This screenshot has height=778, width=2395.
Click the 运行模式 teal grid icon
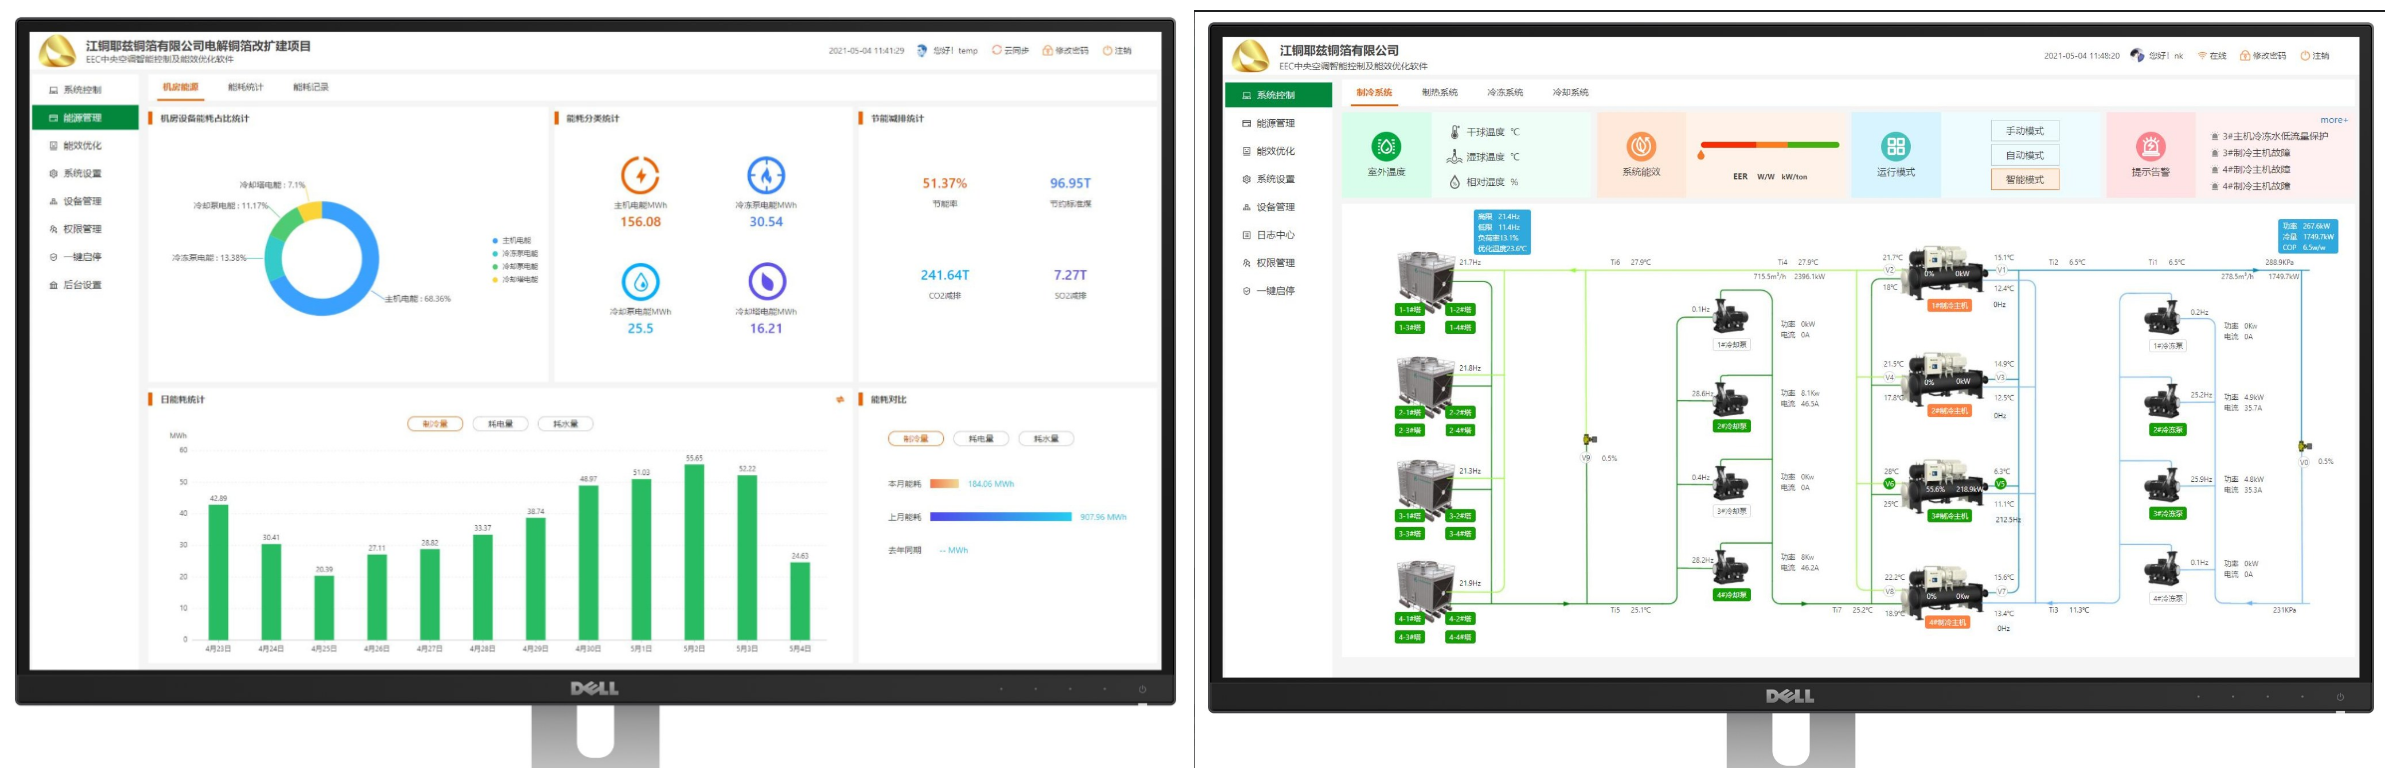pyautogui.click(x=1895, y=147)
